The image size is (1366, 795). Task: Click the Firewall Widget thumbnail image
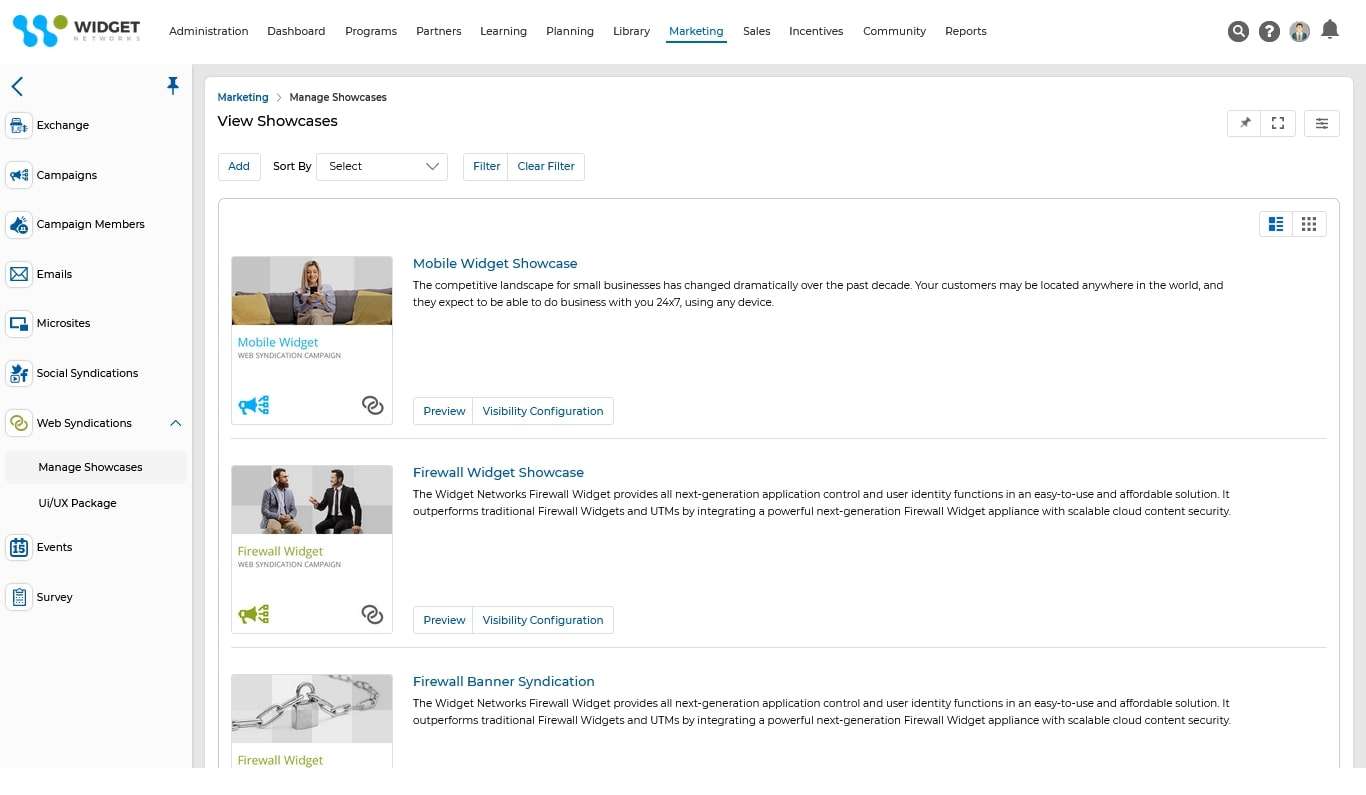tap(311, 499)
